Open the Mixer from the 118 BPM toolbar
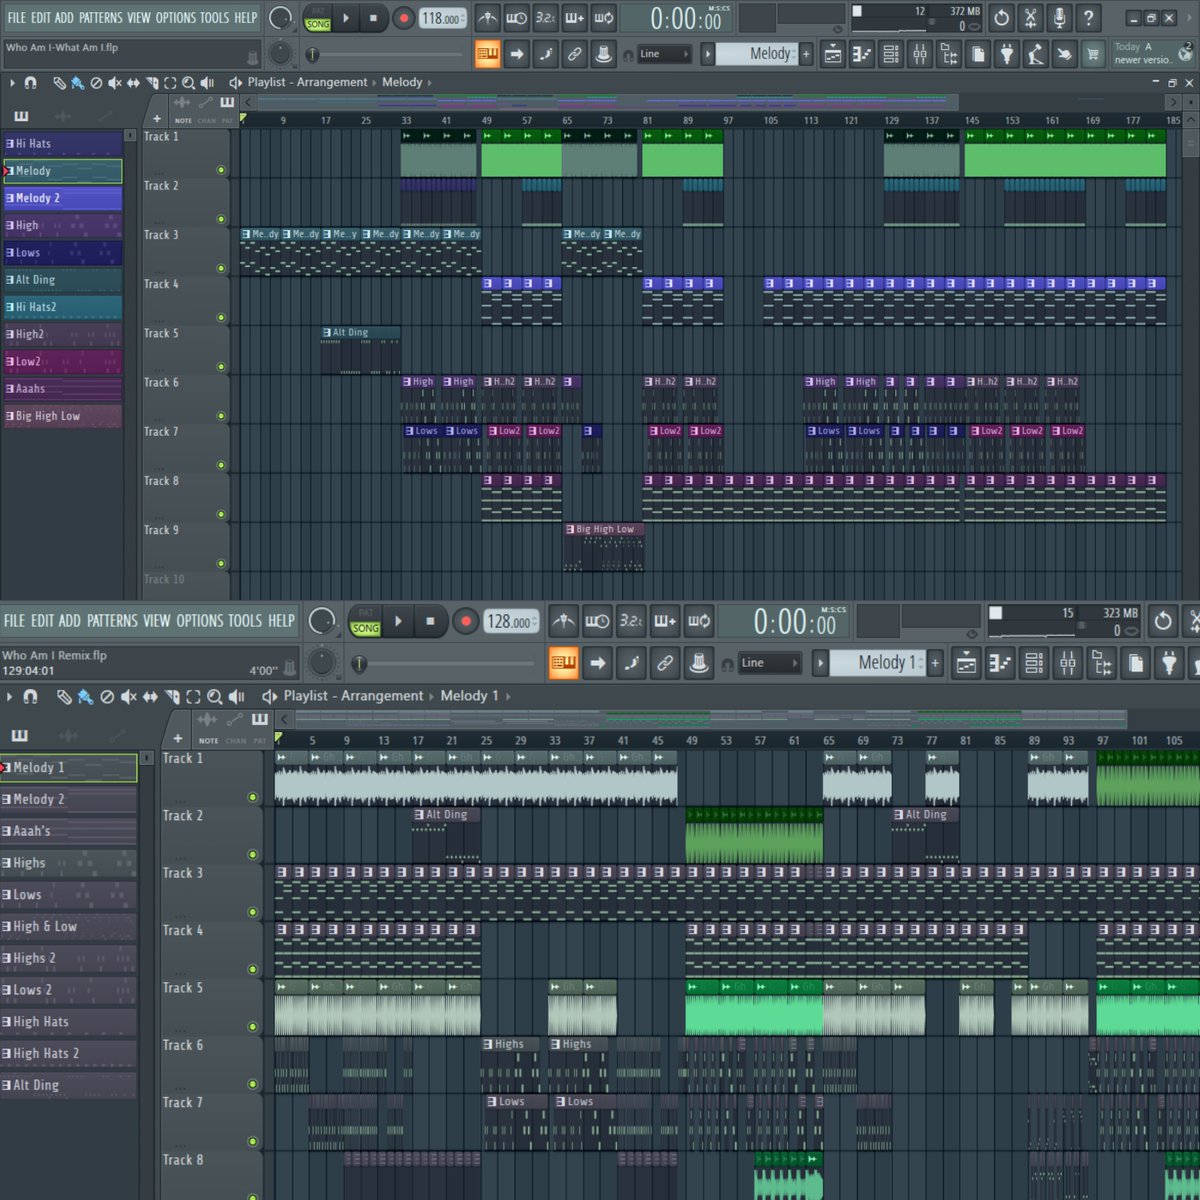The image size is (1200, 1200). pos(920,54)
